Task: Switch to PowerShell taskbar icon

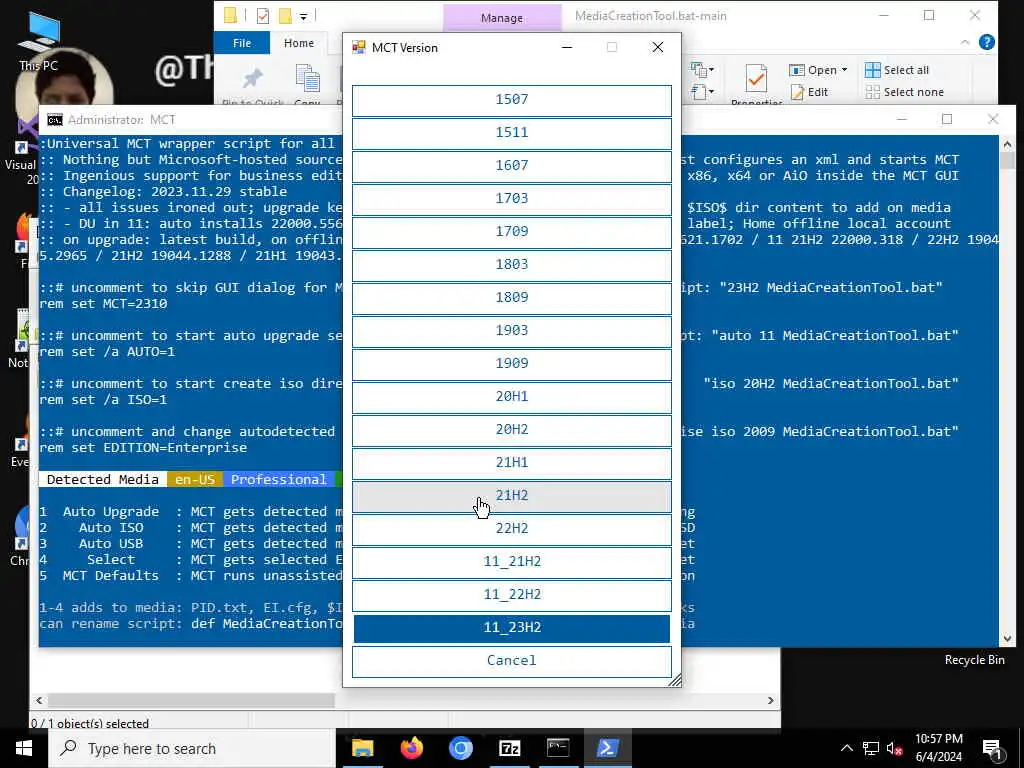Action: tap(607, 748)
